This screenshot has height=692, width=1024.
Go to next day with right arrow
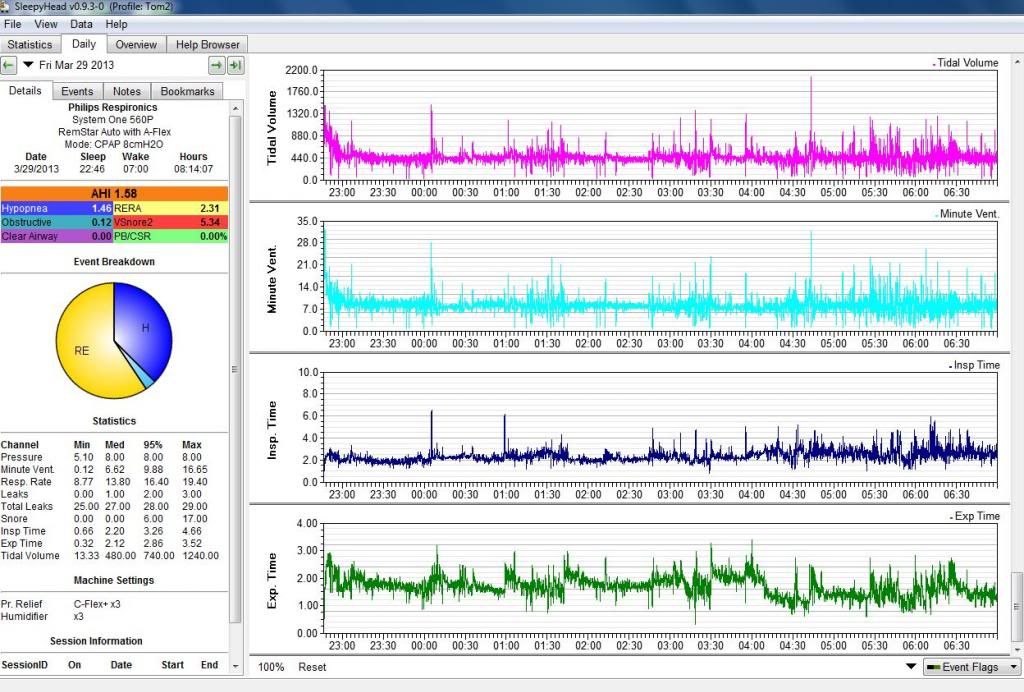[x=216, y=65]
